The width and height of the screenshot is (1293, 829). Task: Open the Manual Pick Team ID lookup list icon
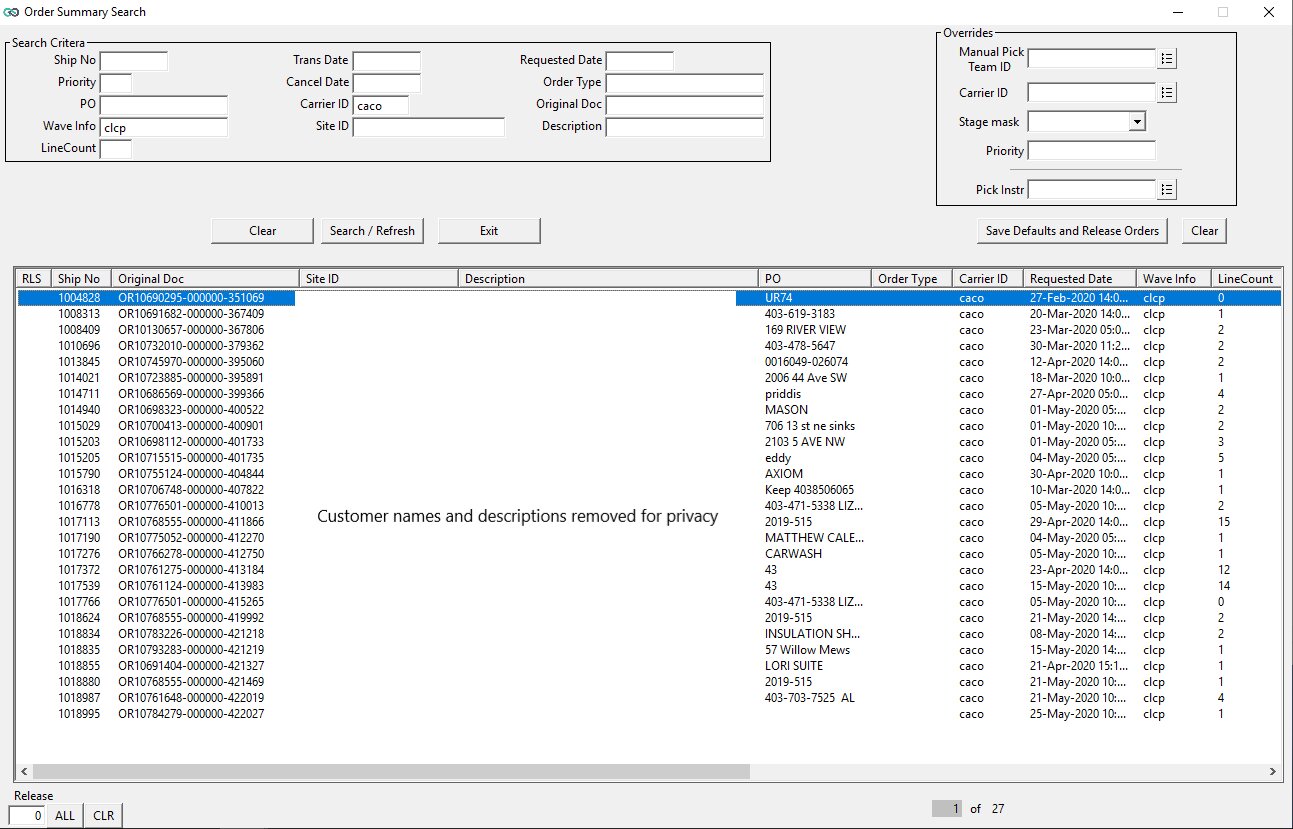pos(1166,59)
